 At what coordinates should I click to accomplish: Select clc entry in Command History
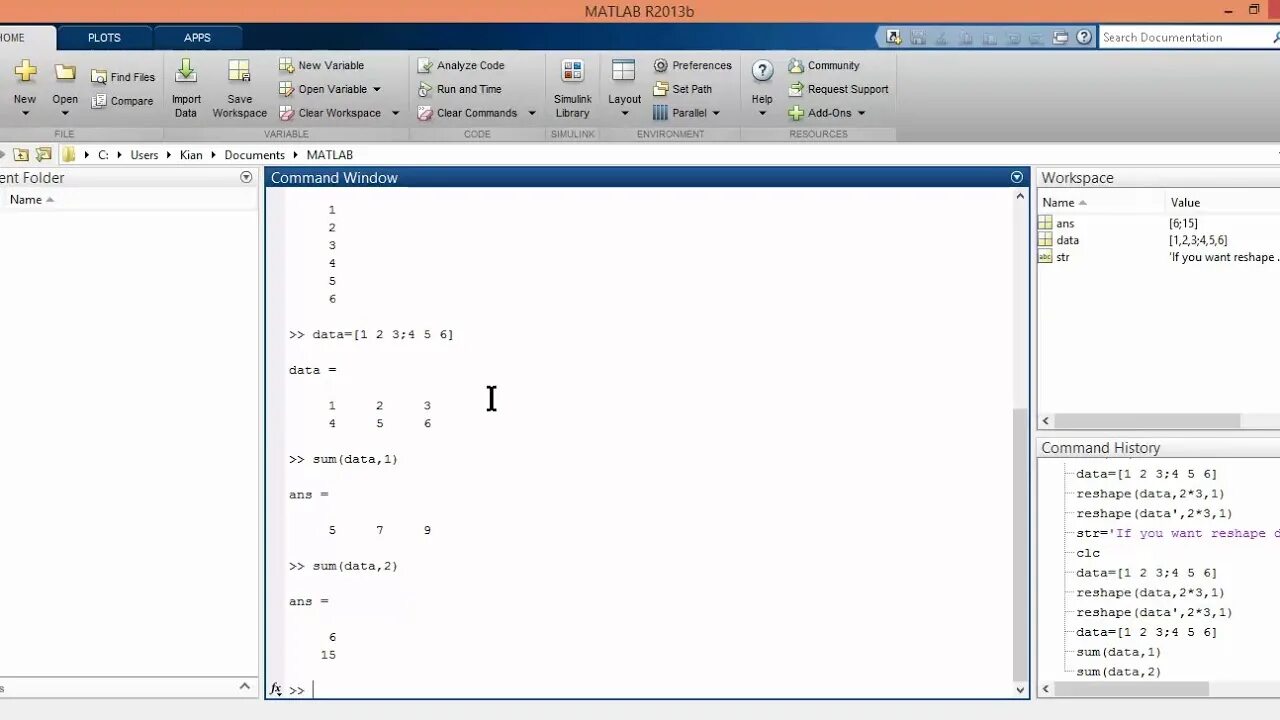tap(1088, 553)
